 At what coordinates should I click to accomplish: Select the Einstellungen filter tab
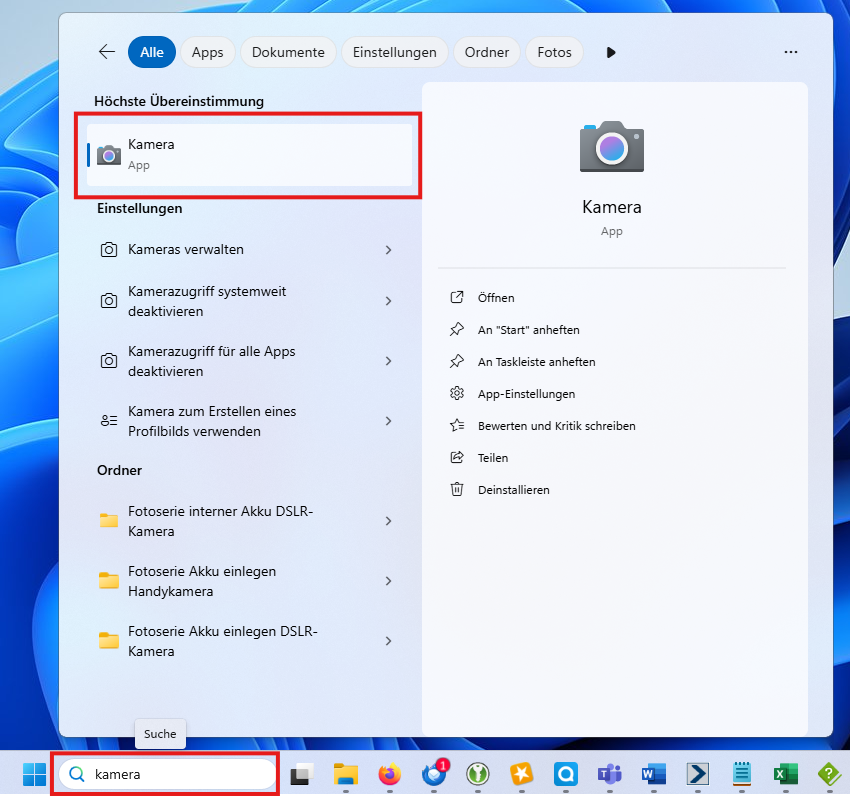coord(394,52)
